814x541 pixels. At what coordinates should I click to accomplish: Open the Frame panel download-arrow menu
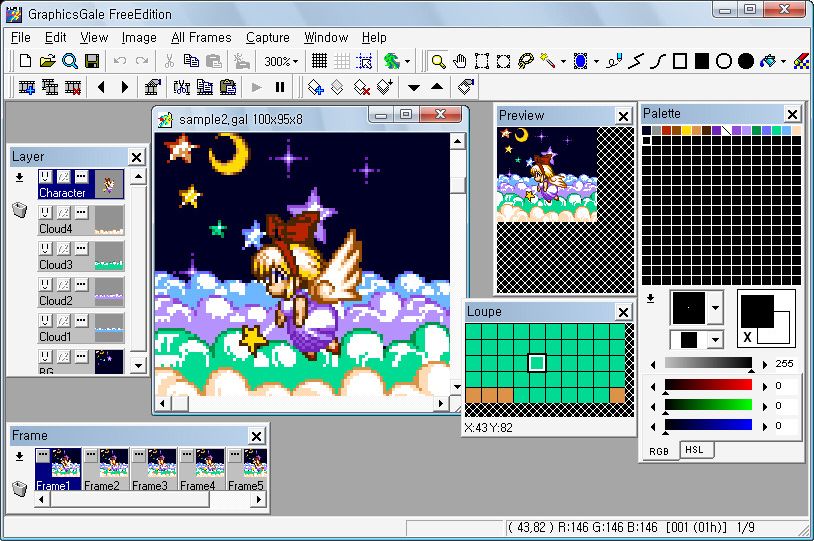point(19,456)
